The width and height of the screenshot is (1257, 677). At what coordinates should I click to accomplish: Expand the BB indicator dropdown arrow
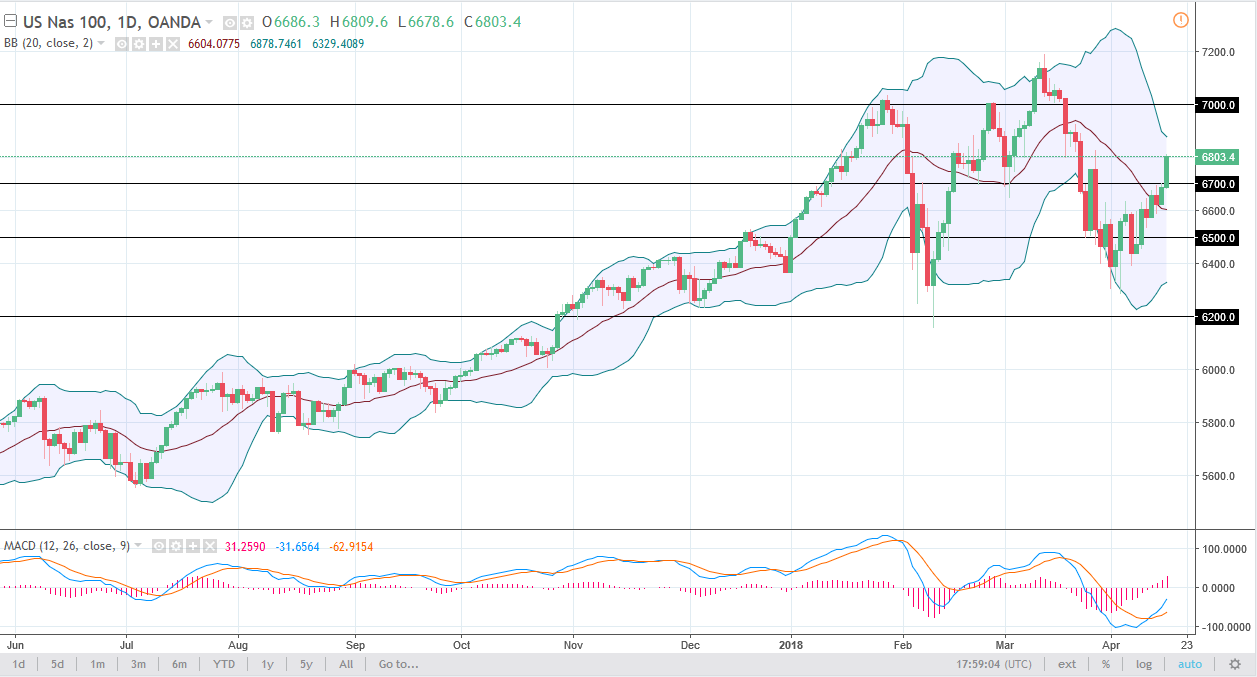(x=99, y=44)
